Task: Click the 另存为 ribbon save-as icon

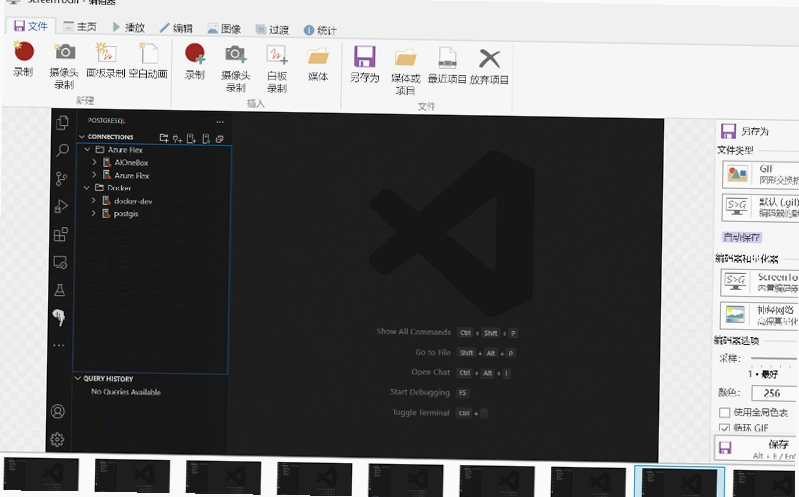Action: (364, 64)
